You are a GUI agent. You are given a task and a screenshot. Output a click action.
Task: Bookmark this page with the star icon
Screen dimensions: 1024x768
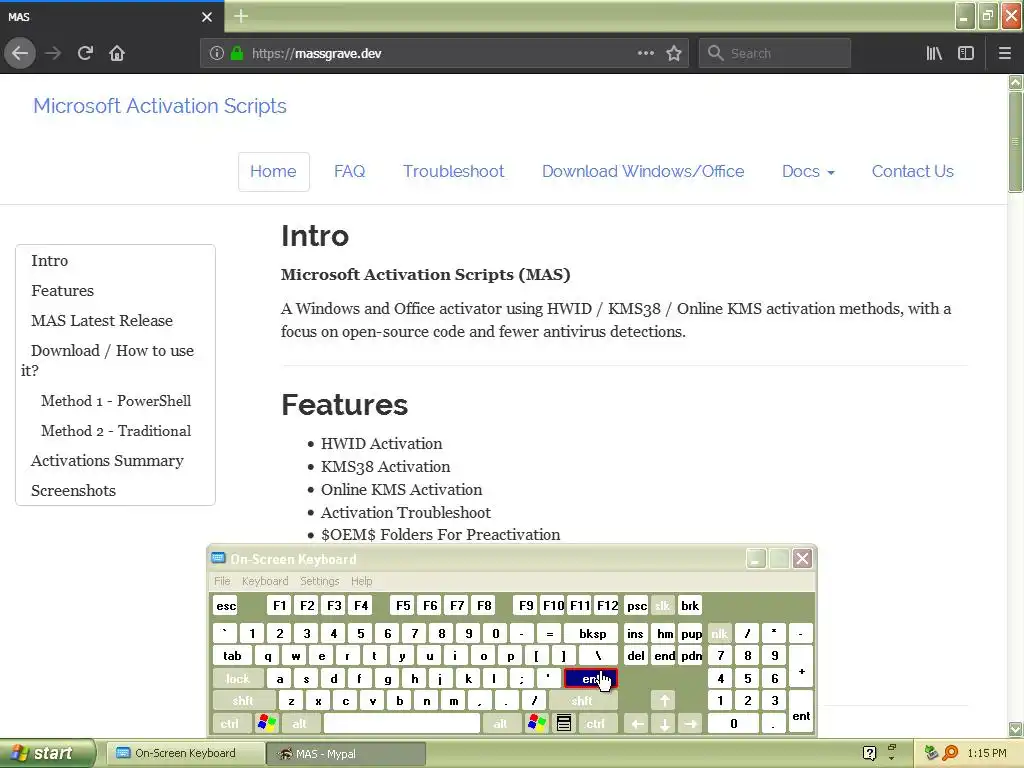674,53
